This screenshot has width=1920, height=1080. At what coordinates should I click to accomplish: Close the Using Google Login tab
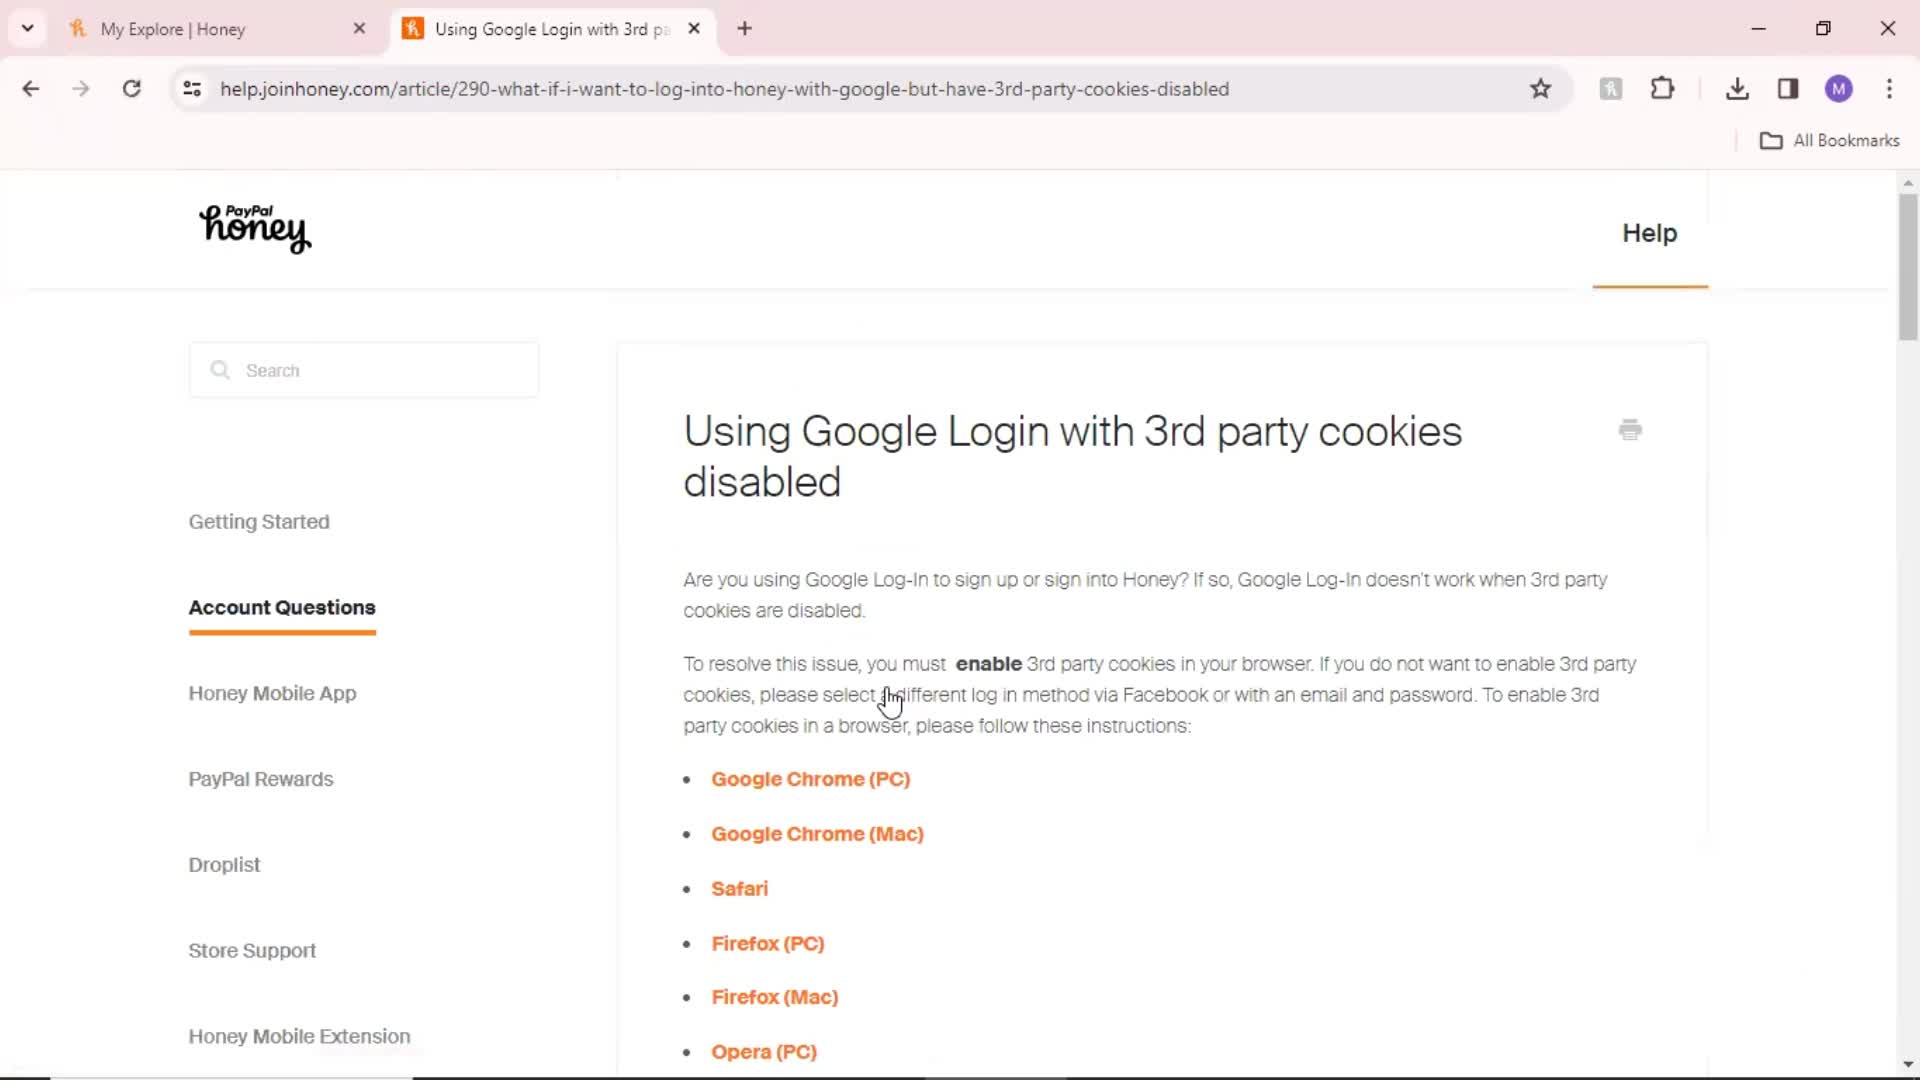694,29
